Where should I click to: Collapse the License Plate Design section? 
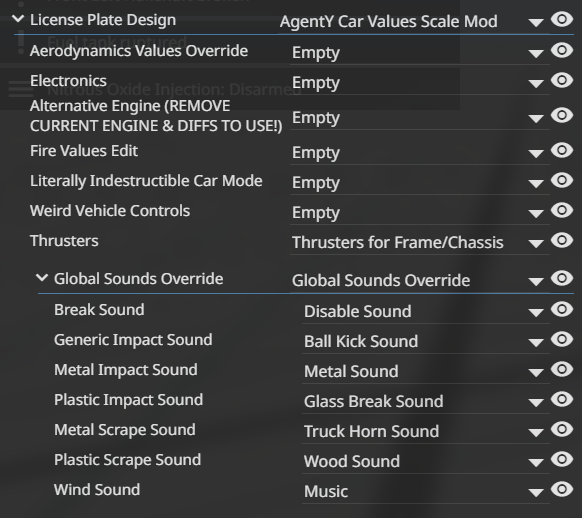click(x=18, y=19)
